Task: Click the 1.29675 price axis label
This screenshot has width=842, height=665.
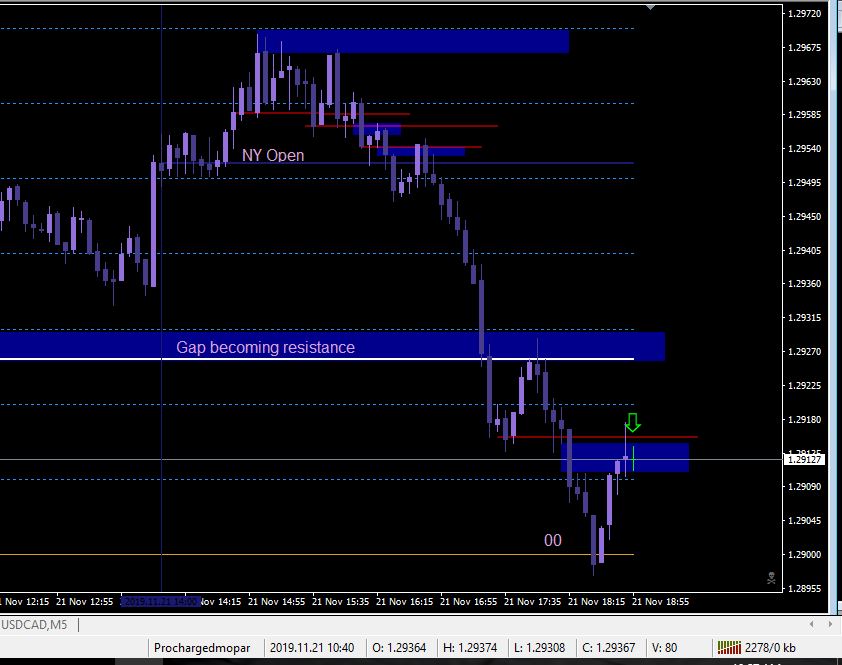Action: click(x=804, y=47)
